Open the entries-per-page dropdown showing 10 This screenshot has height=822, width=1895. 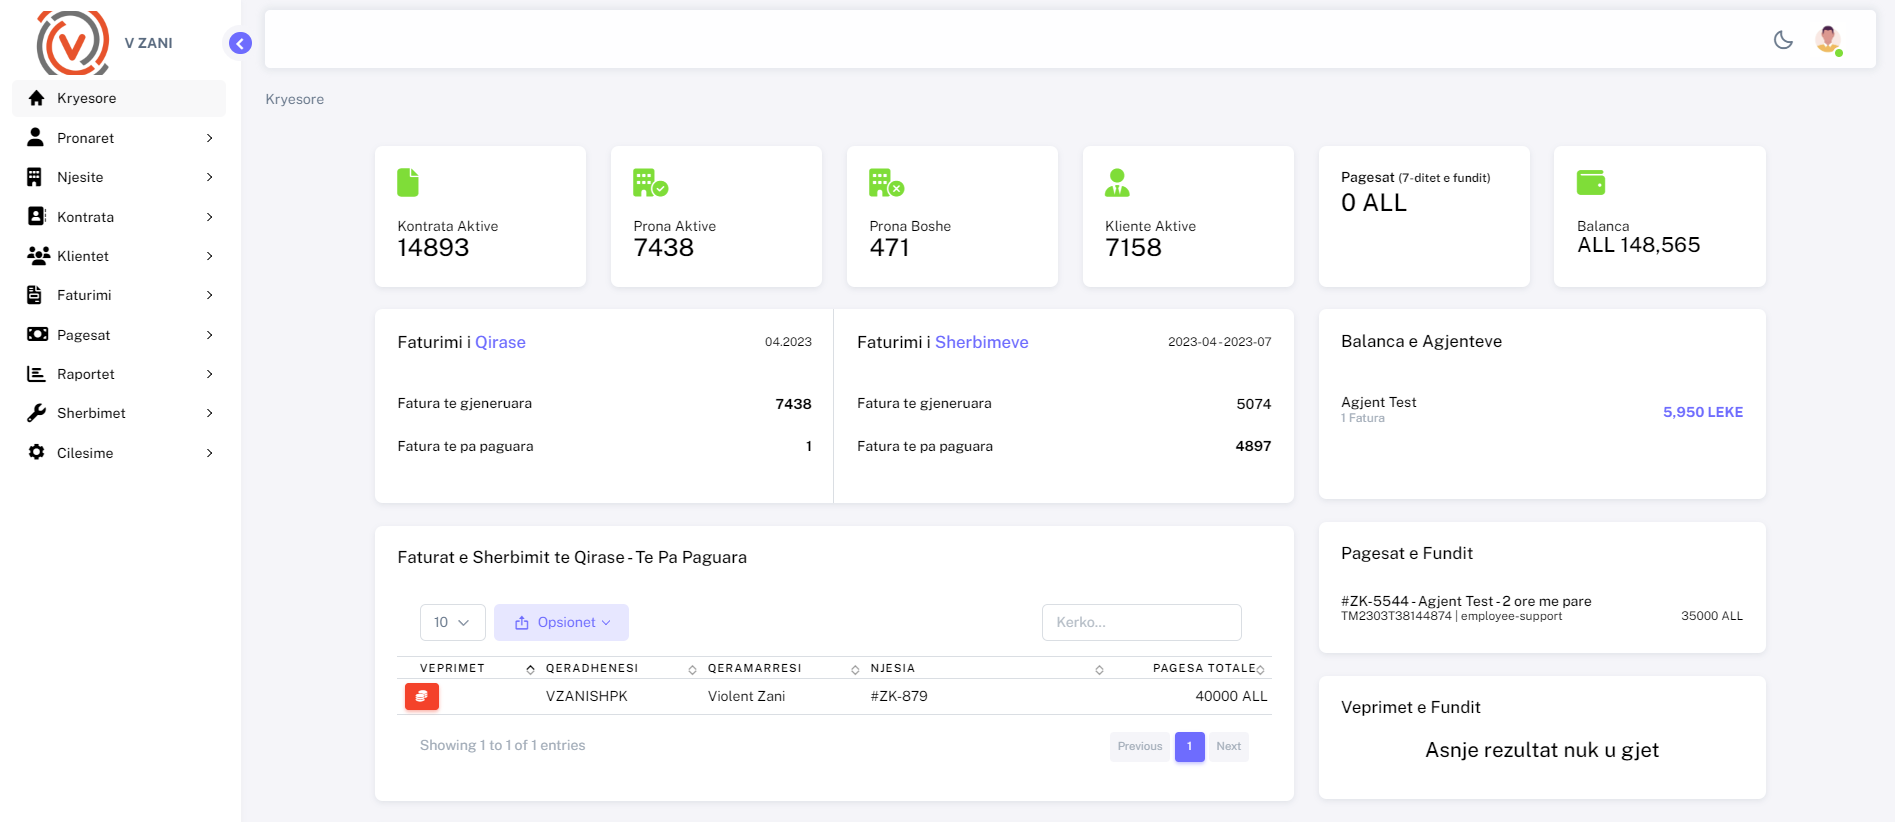pyautogui.click(x=452, y=622)
